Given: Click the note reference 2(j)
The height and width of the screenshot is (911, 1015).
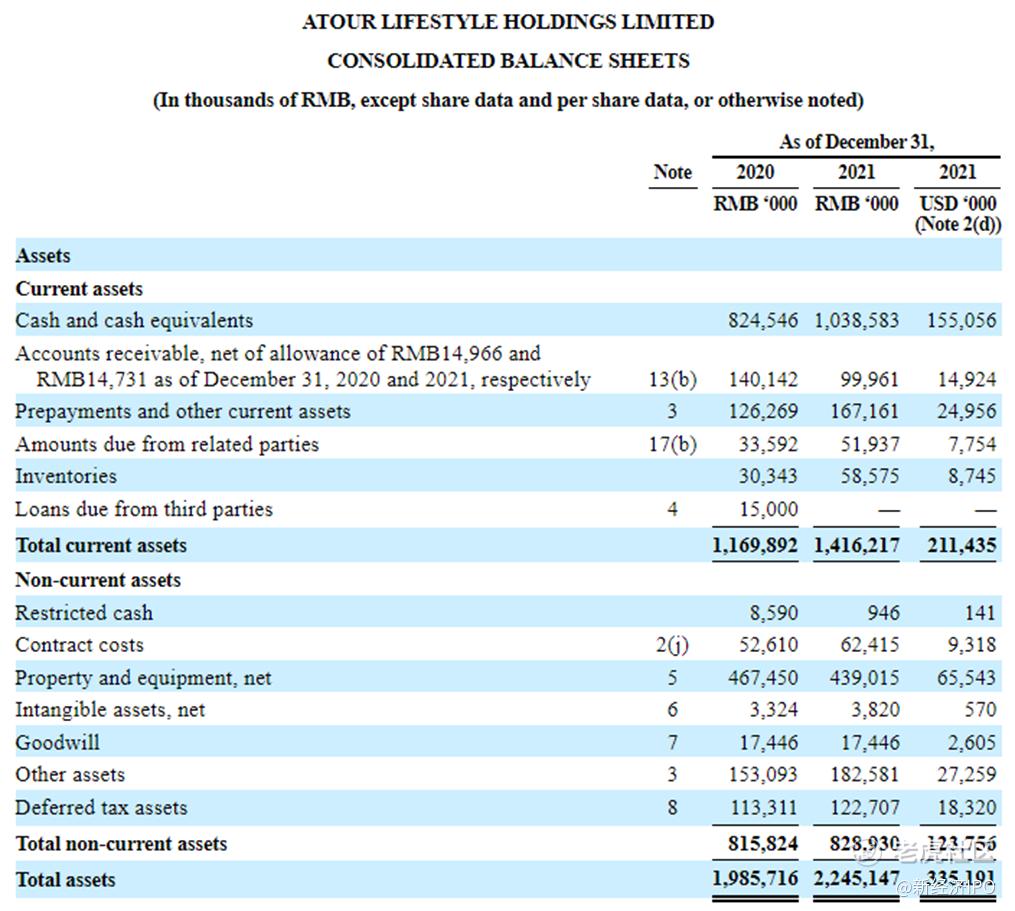Looking at the screenshot, I should [673, 646].
